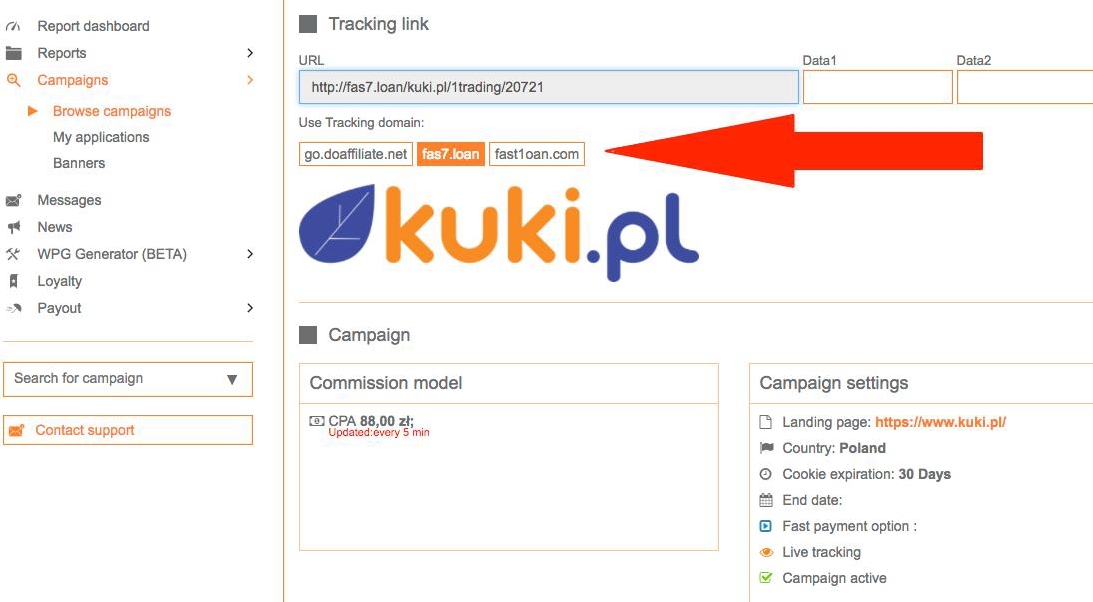Open Report dashboard gauge icon

tap(13, 26)
